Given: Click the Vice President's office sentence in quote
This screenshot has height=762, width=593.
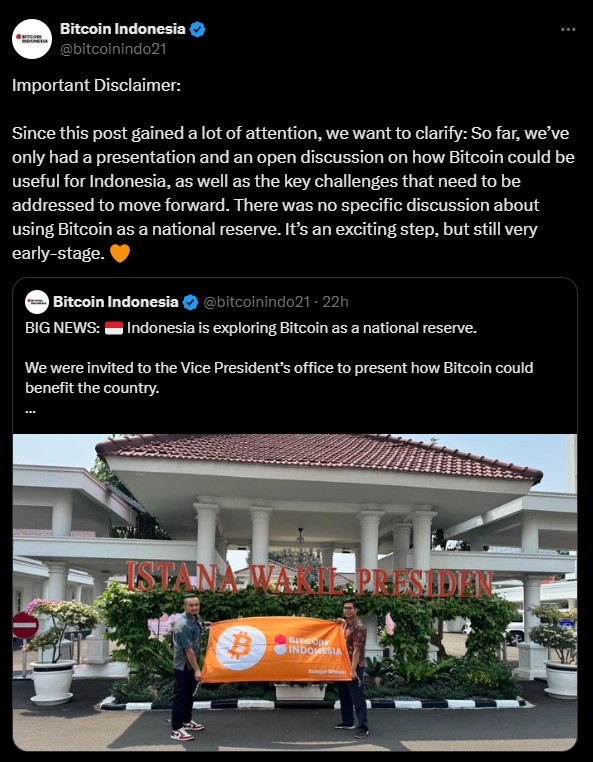Looking at the screenshot, I should (279, 378).
